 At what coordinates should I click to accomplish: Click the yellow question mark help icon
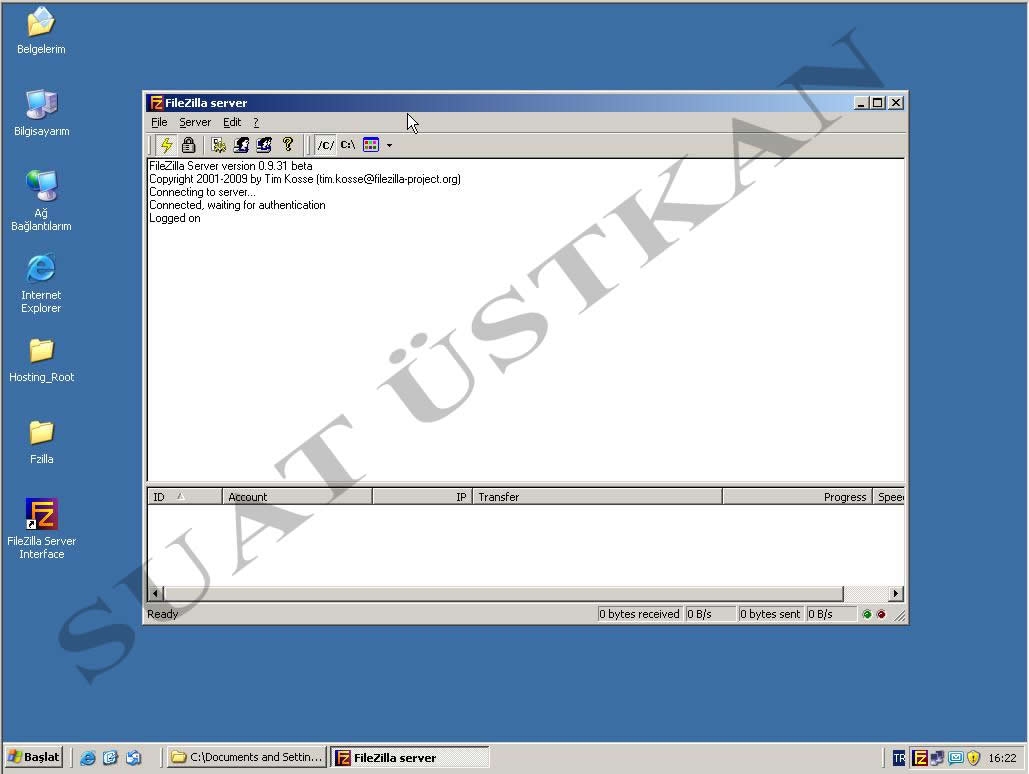[x=287, y=144]
